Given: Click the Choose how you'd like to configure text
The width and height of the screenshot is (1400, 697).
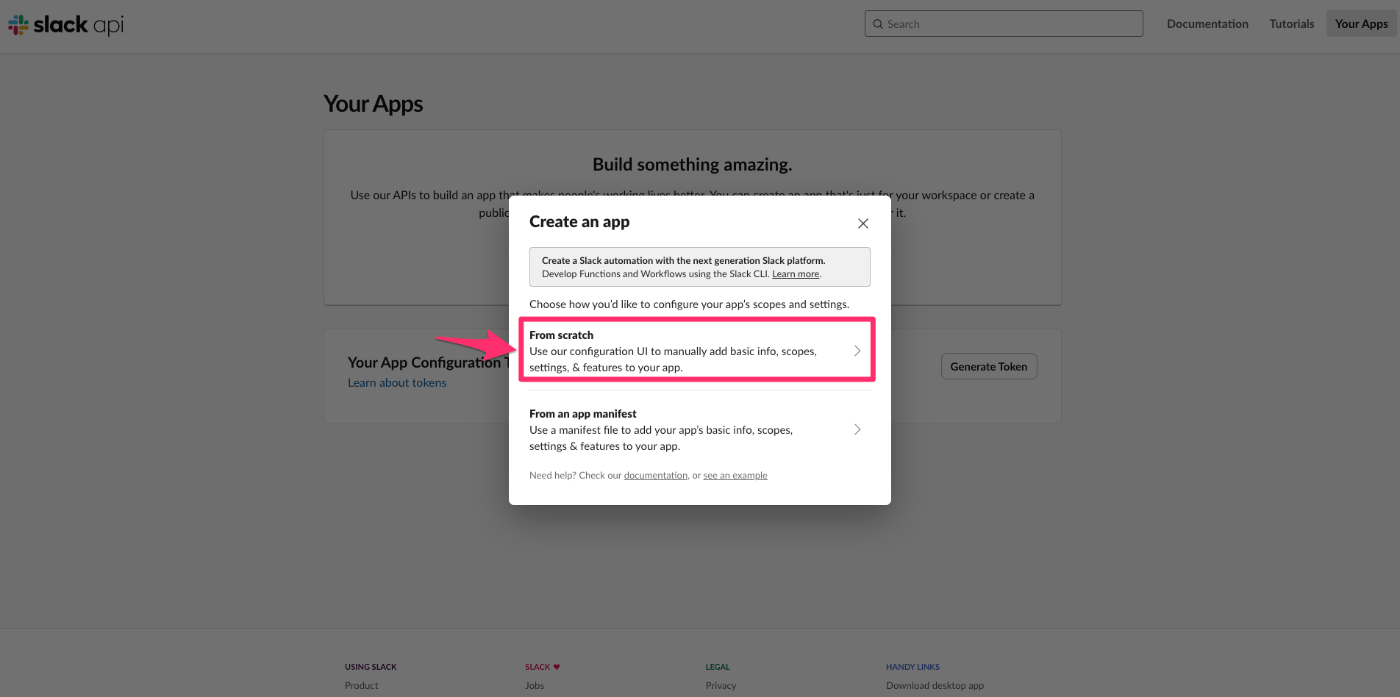Looking at the screenshot, I should pos(689,304).
